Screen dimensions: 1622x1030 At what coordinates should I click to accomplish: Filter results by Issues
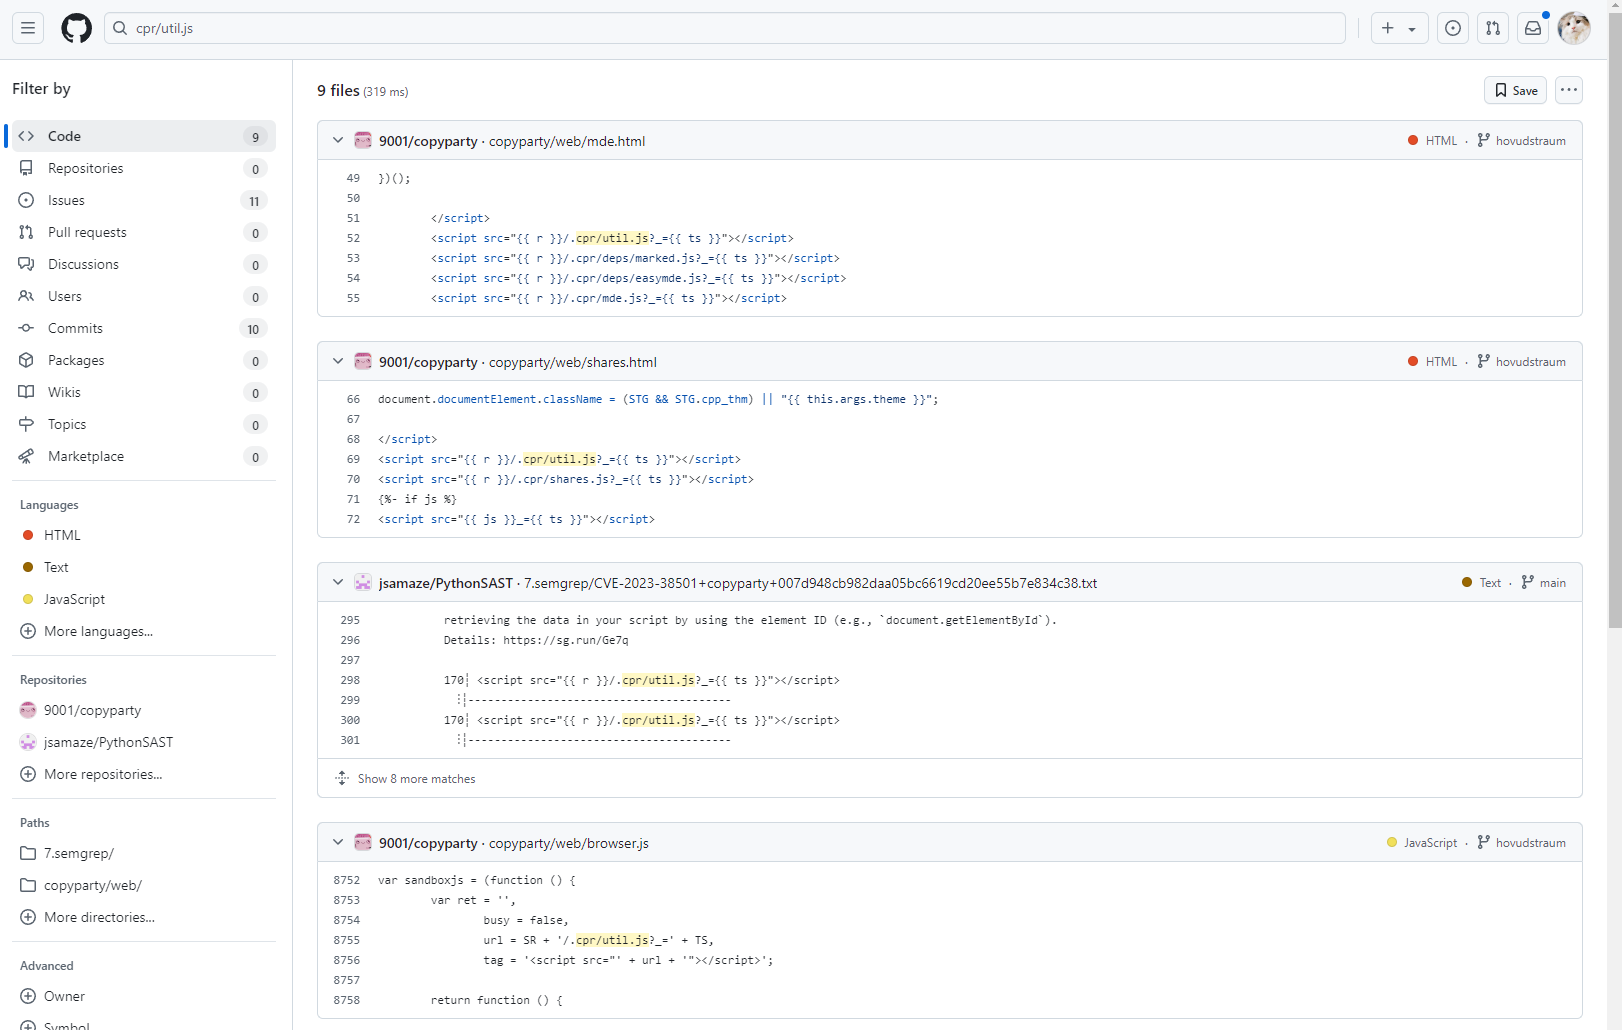point(142,200)
